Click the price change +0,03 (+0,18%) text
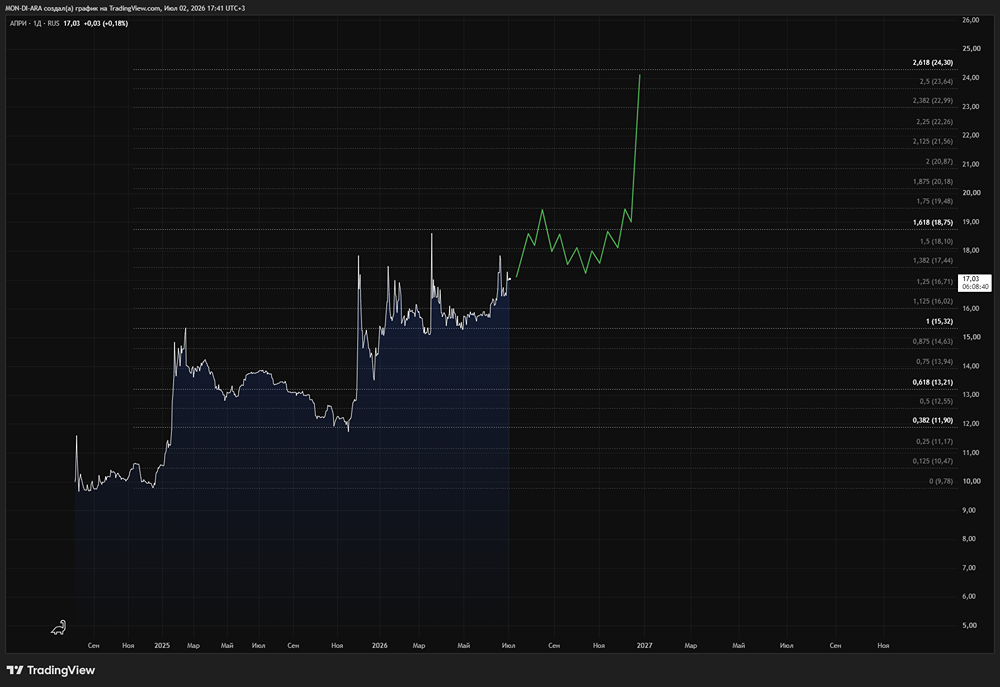Image resolution: width=1000 pixels, height=687 pixels. [106, 23]
